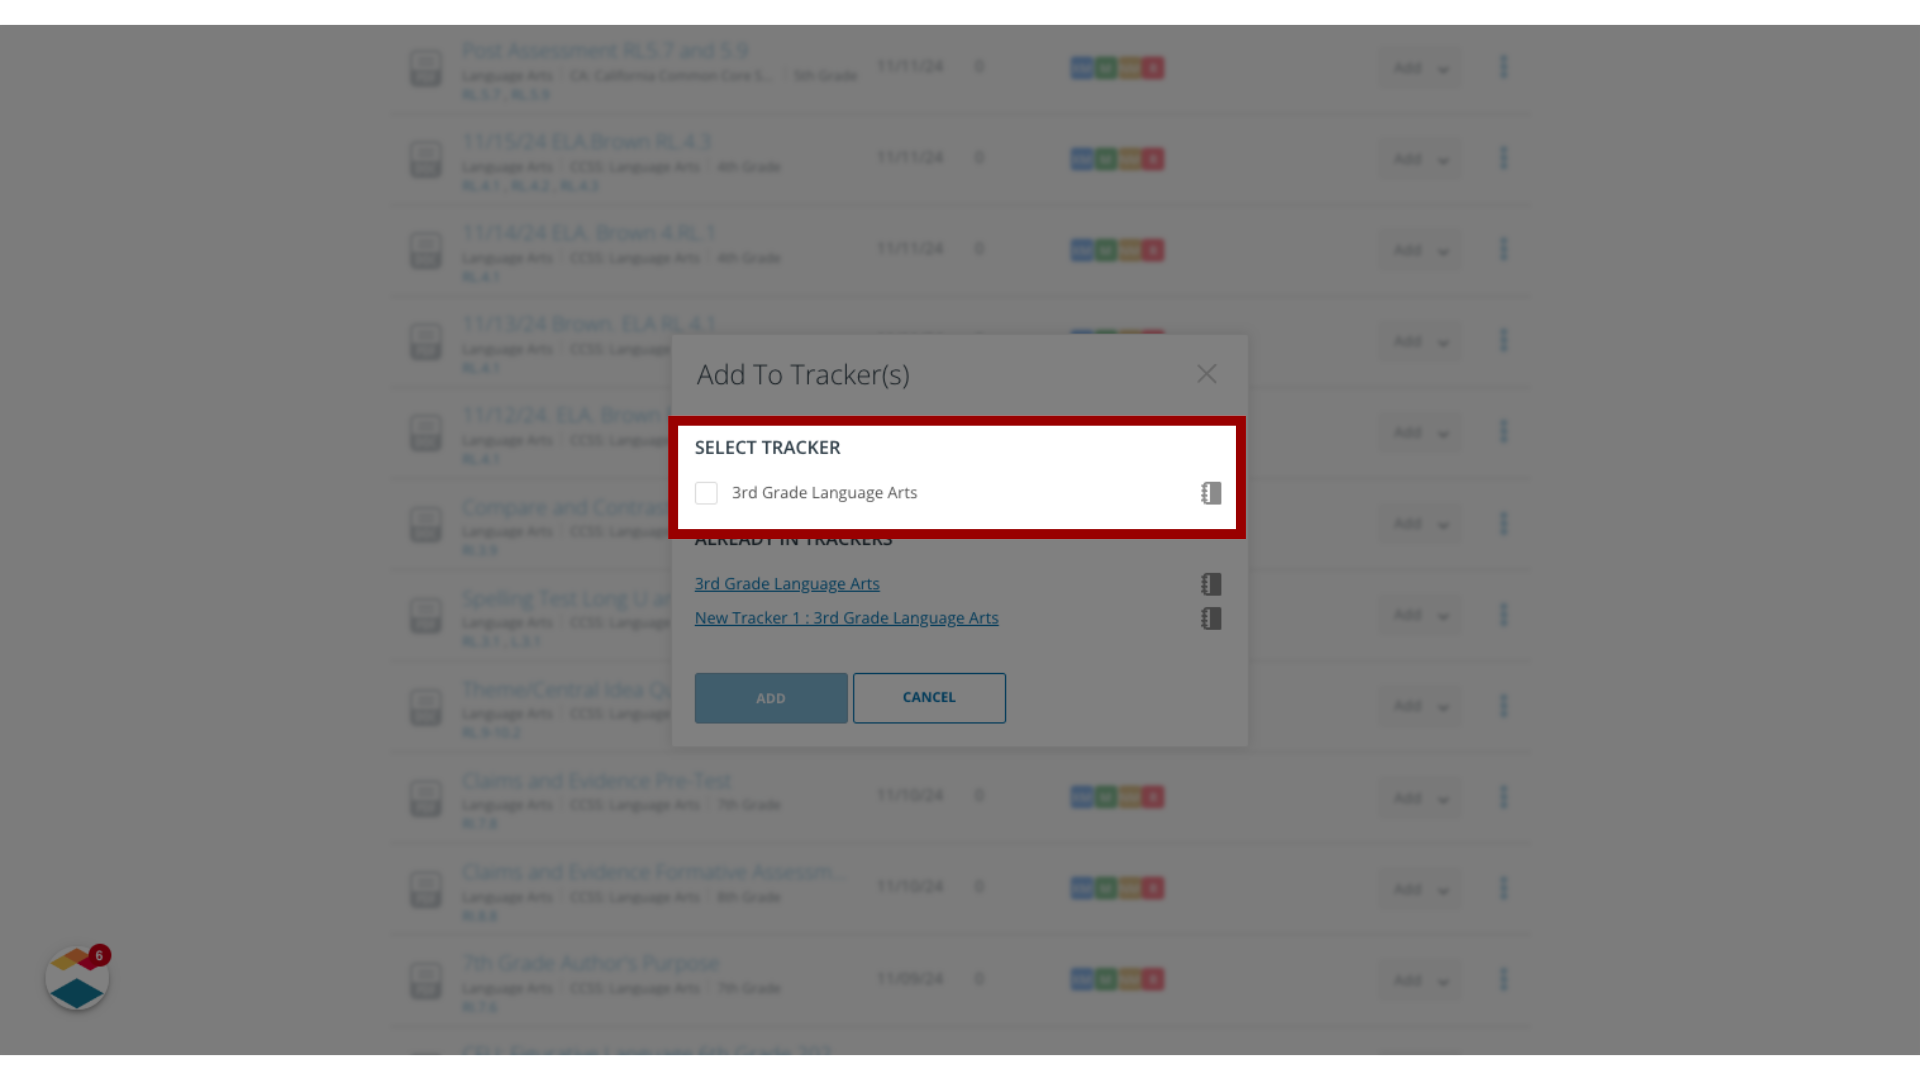Viewport: 1920px width, 1080px height.
Task: Open the 'New Tracker 1 : 3rd Grade Language Arts' tracker link
Action: (847, 617)
